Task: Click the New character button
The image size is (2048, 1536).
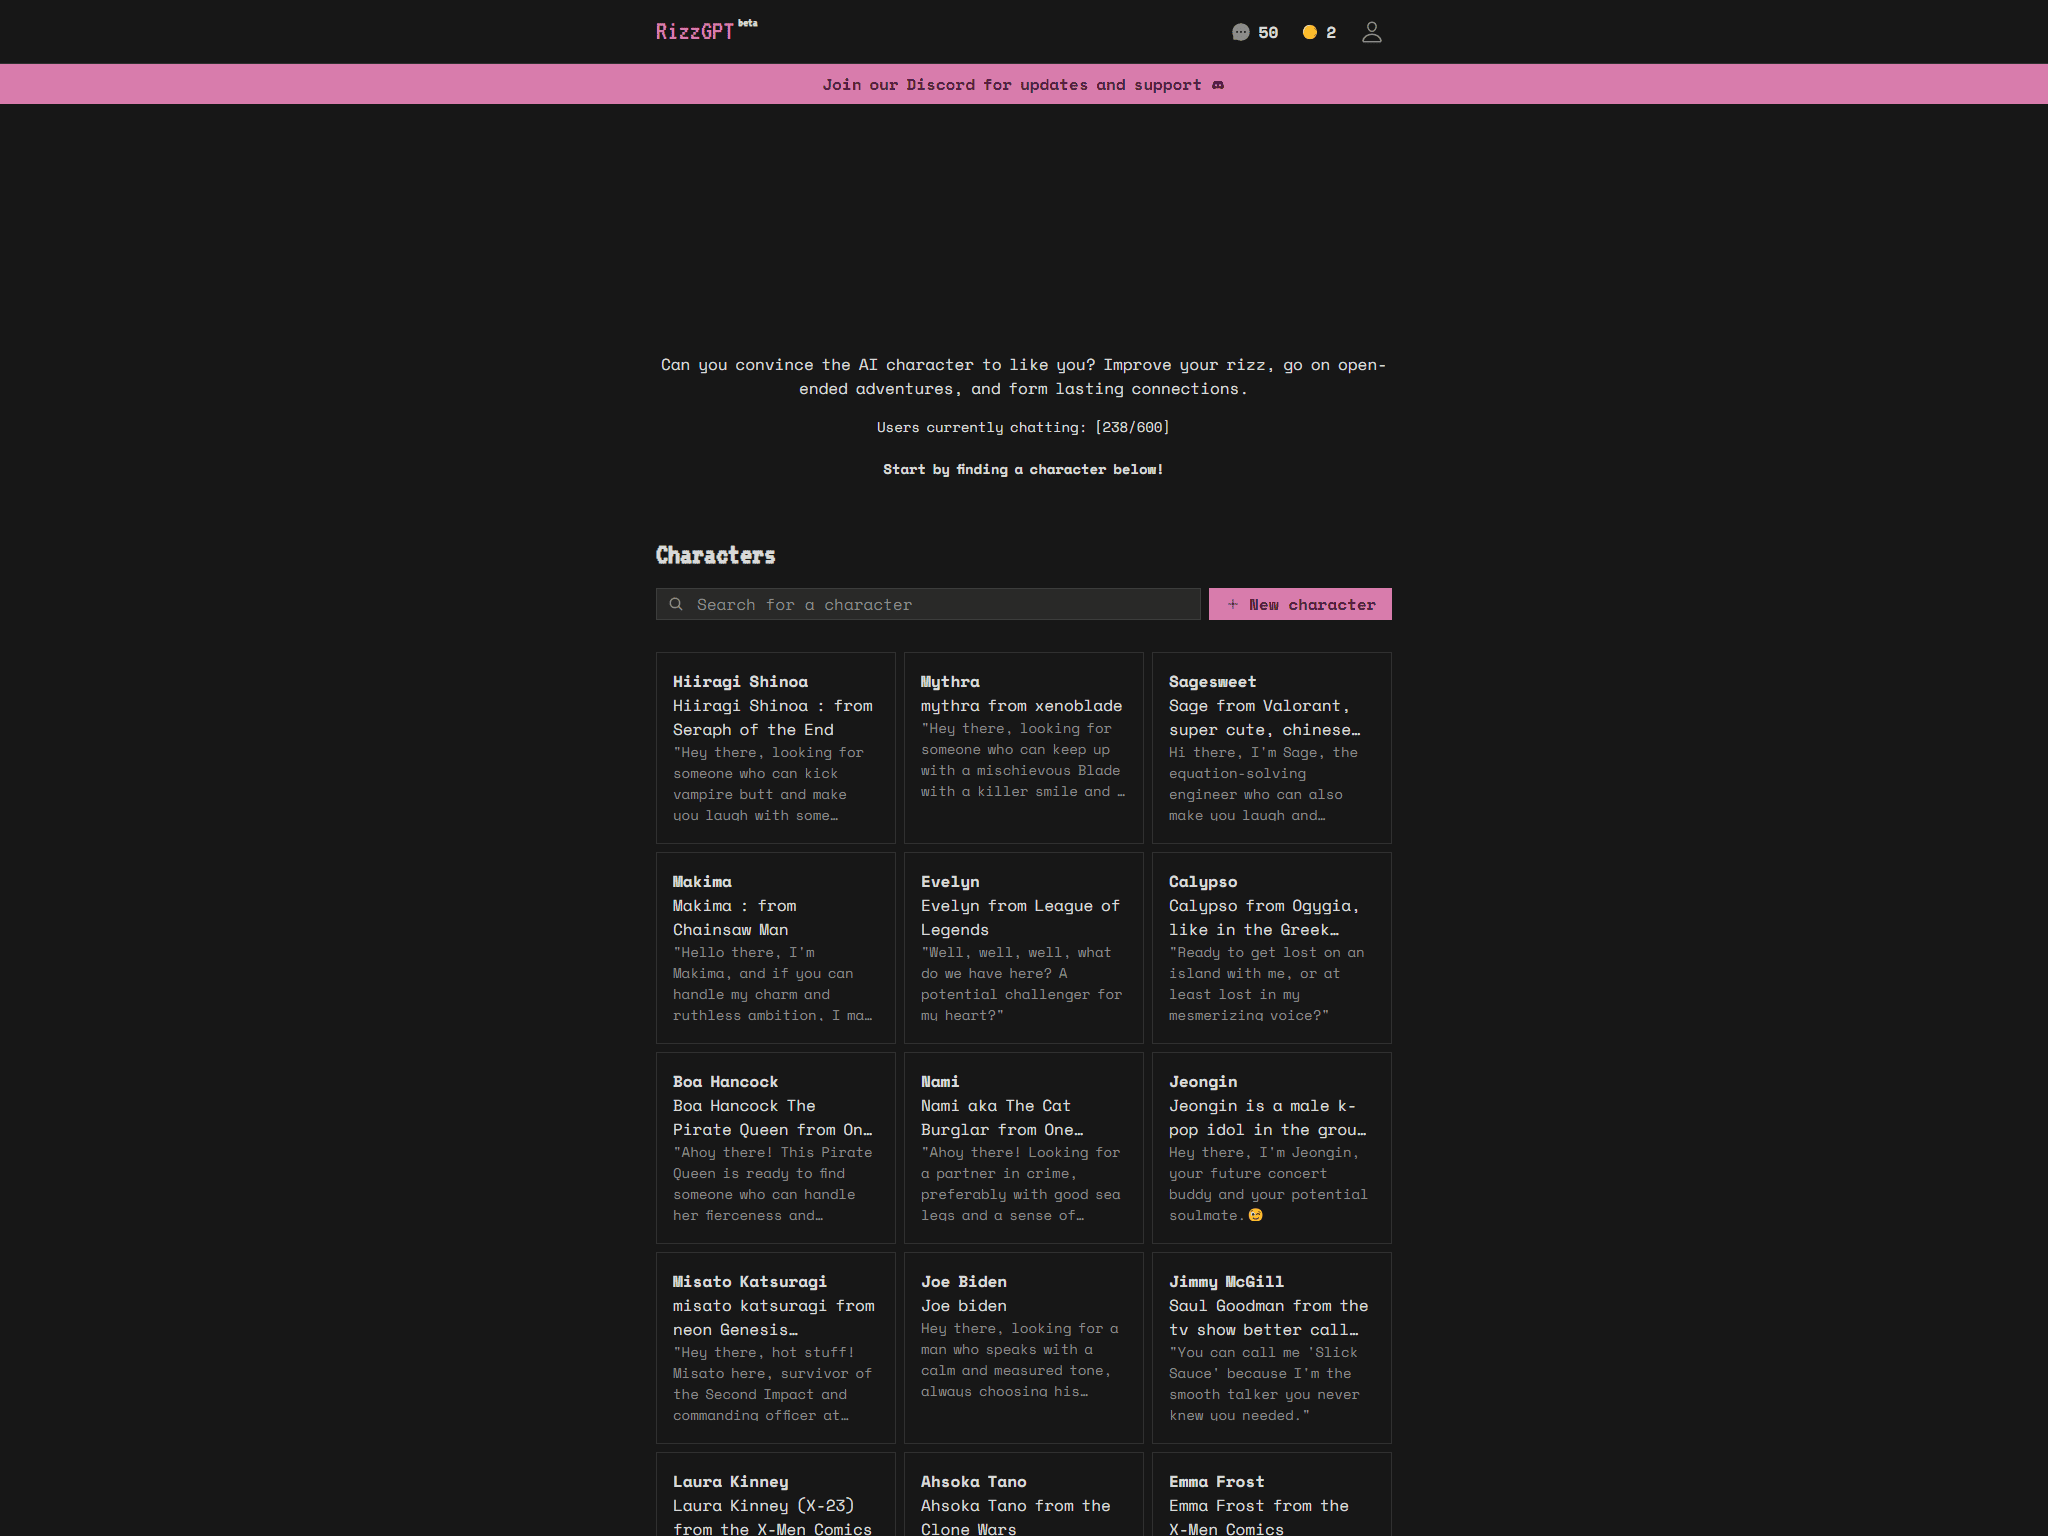Action: [1300, 604]
